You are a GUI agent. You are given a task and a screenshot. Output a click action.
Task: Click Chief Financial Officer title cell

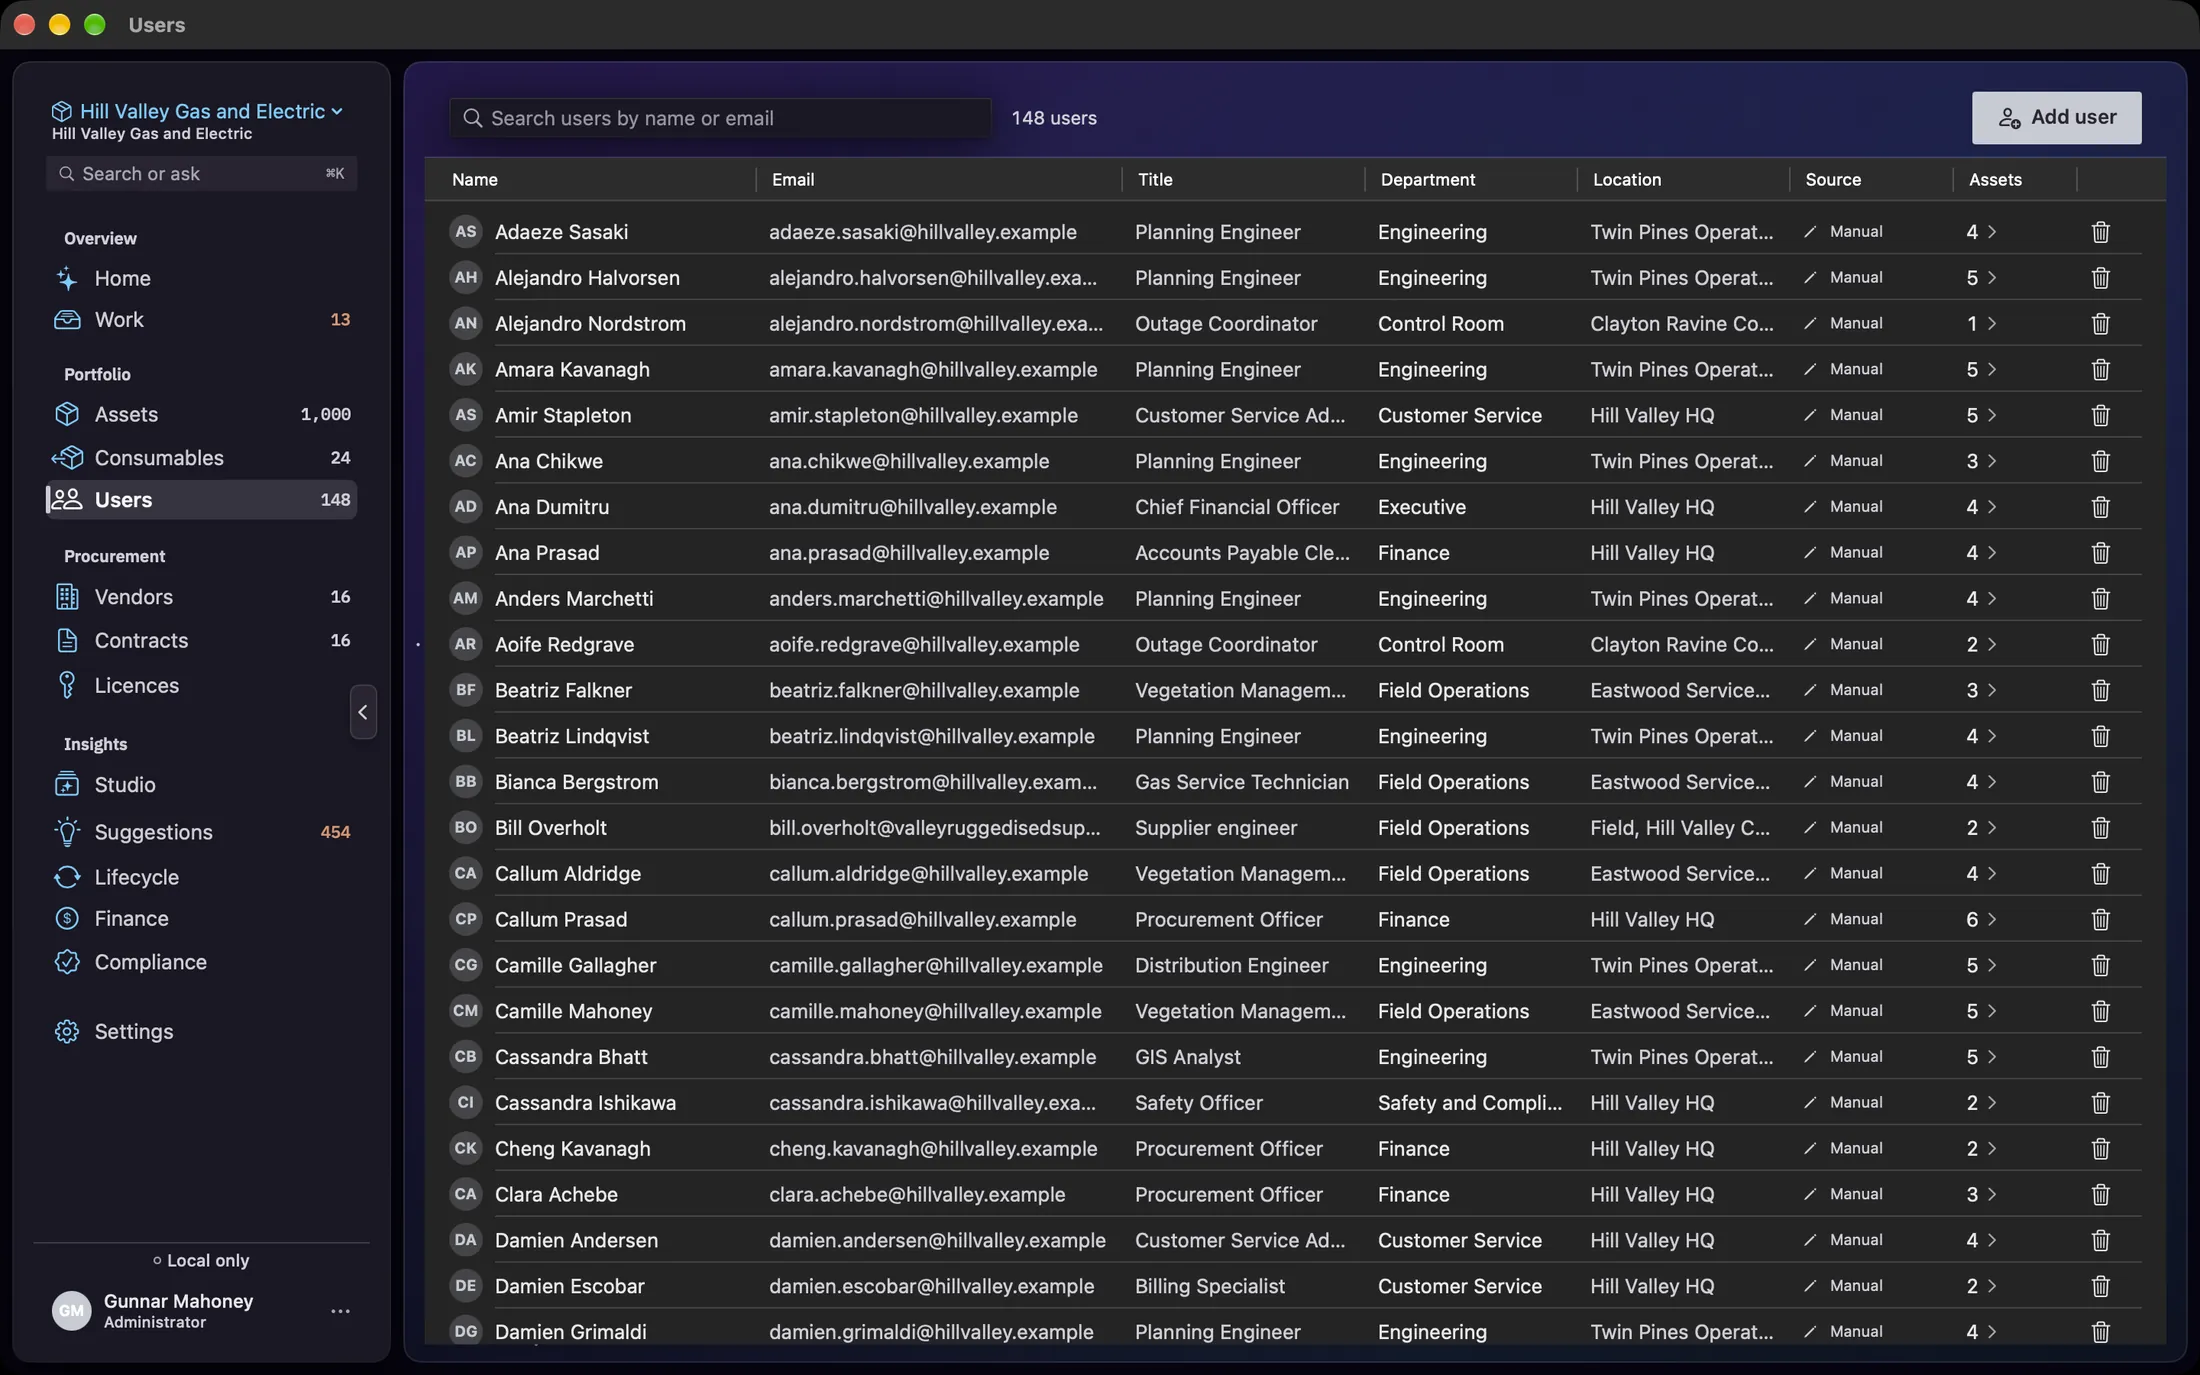click(1236, 507)
